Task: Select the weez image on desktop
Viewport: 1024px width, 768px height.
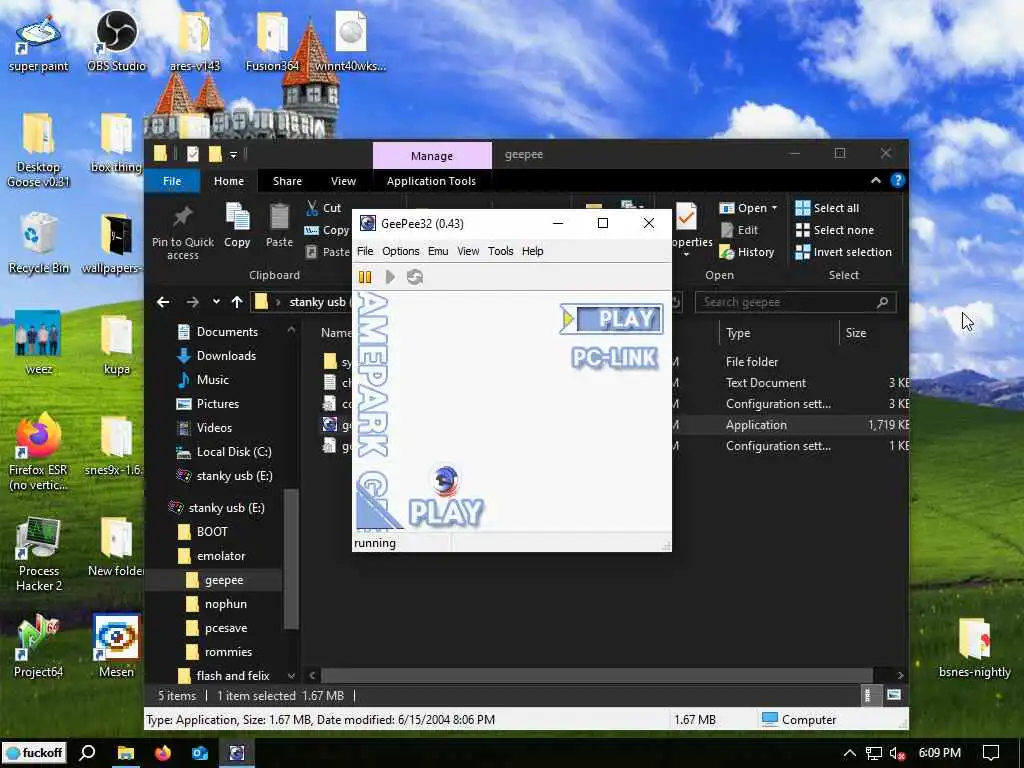Action: 38,343
